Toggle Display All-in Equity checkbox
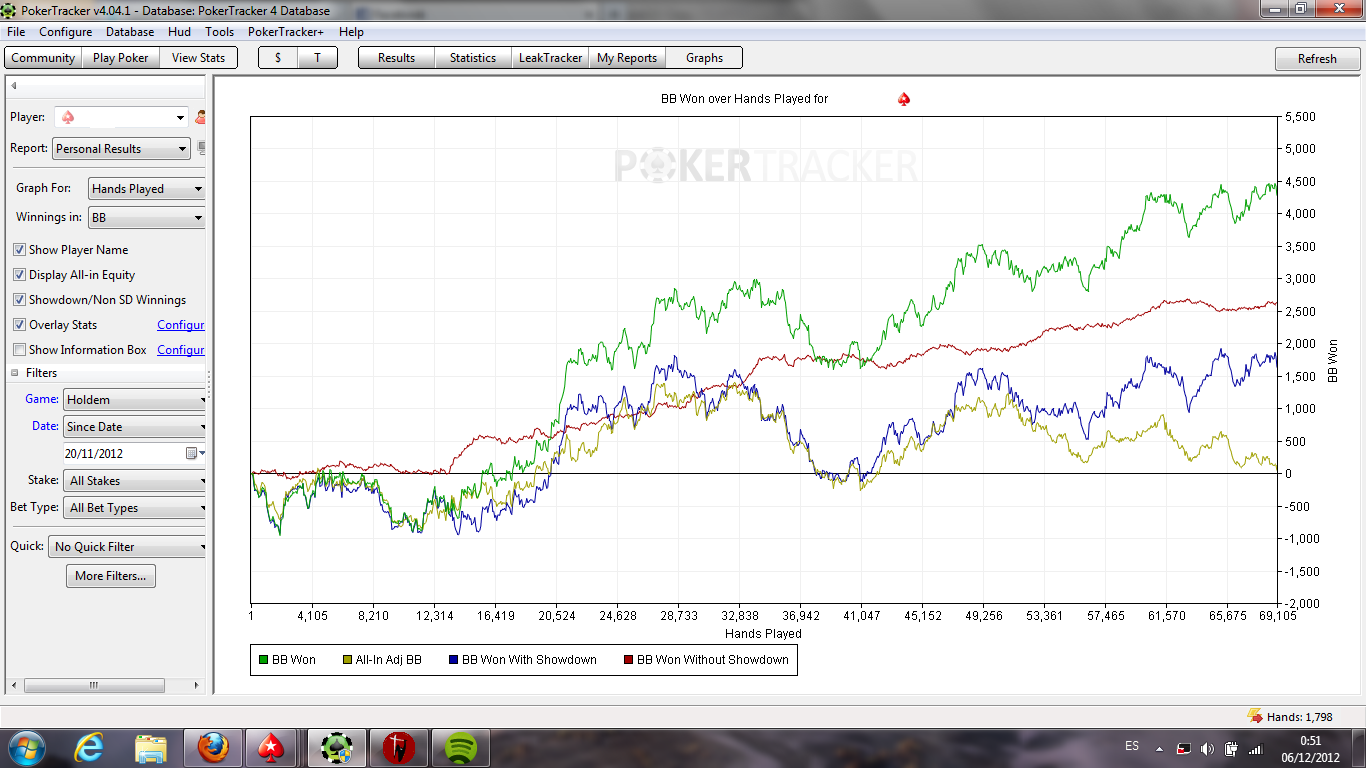The height and width of the screenshot is (768, 1366). [19, 275]
